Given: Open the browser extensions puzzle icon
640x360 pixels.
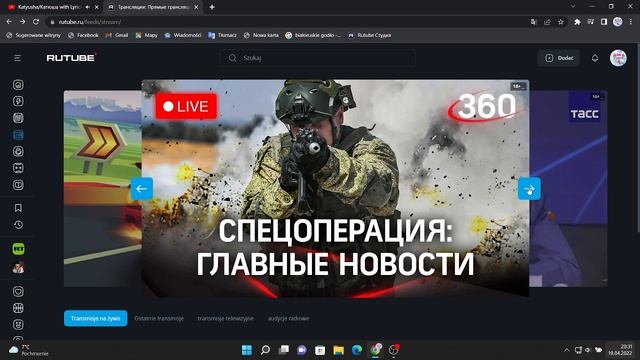Looking at the screenshot, I should click(577, 22).
